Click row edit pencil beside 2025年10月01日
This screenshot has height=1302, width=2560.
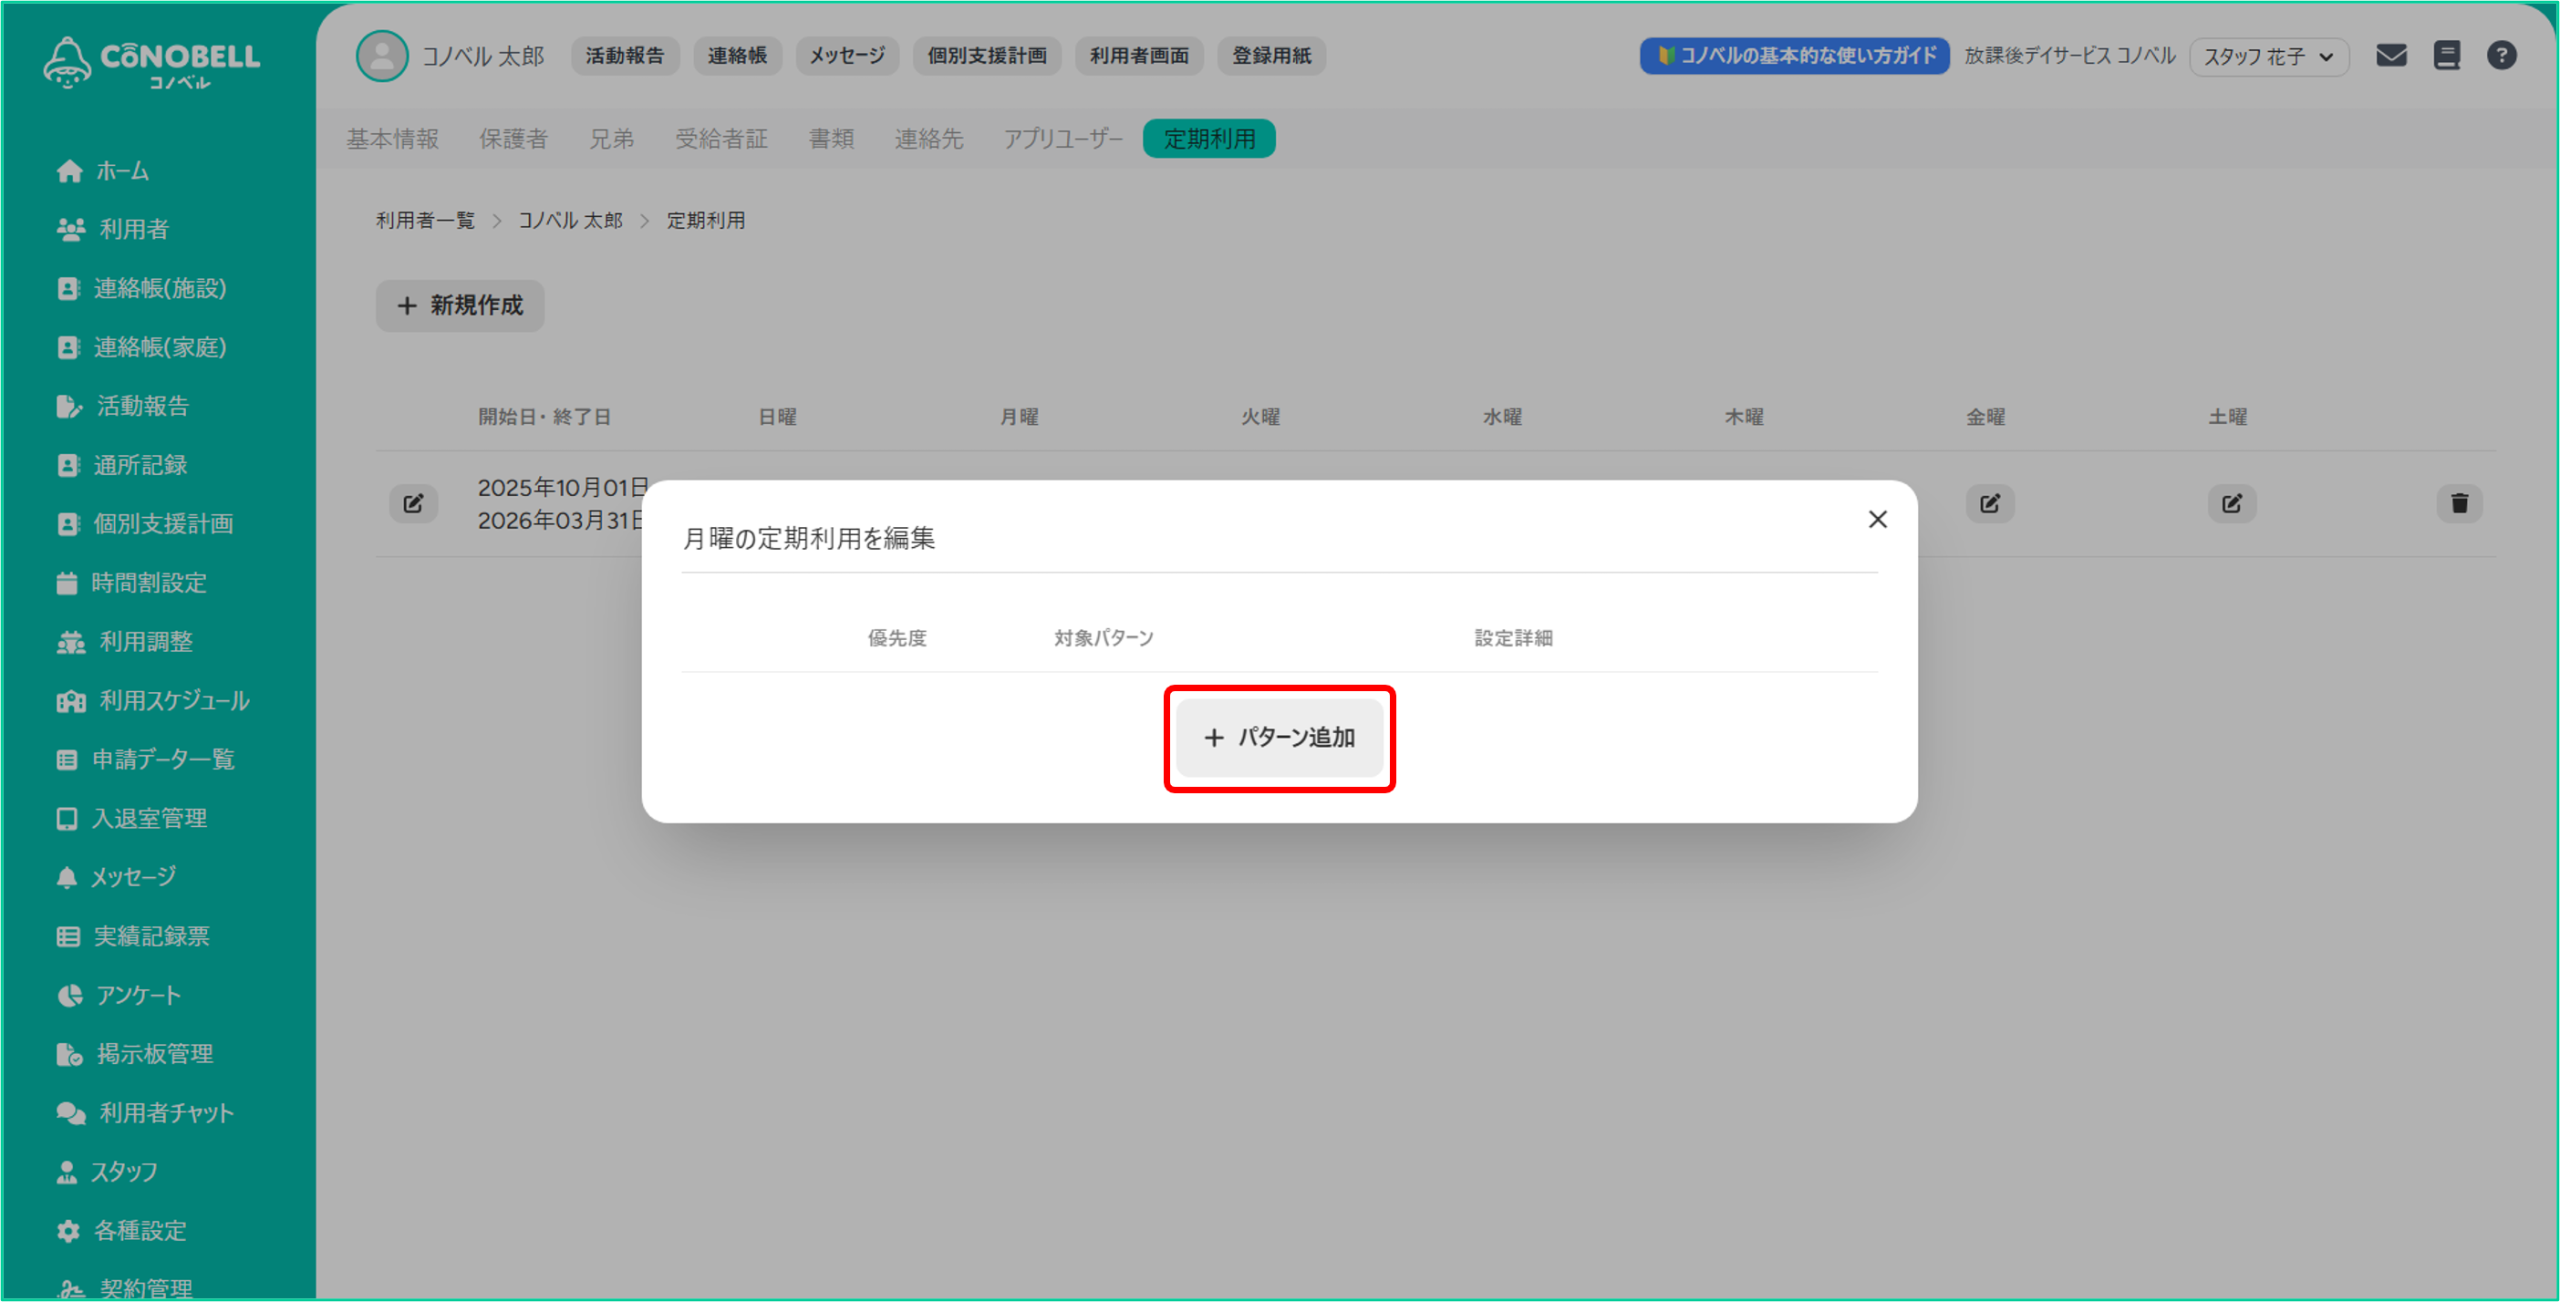(x=413, y=503)
